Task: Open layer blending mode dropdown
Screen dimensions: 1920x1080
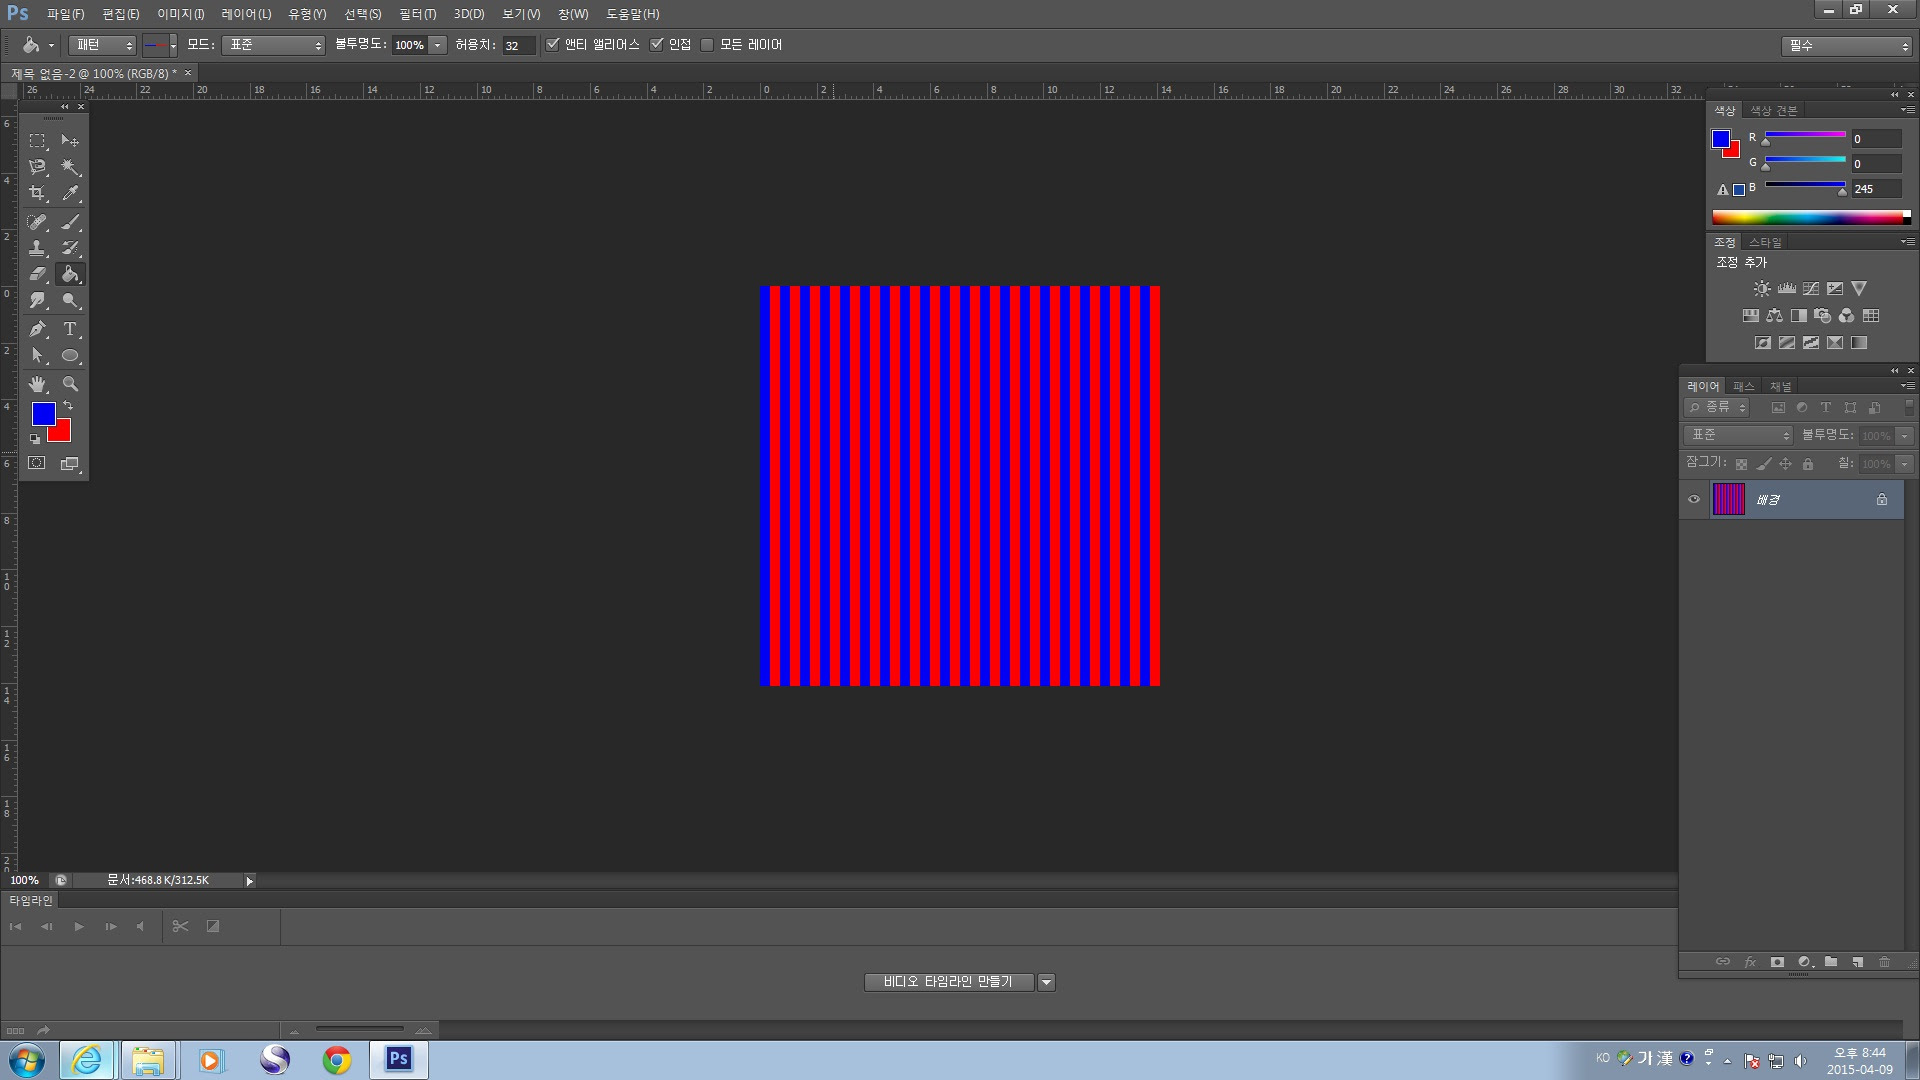Action: pos(1739,435)
